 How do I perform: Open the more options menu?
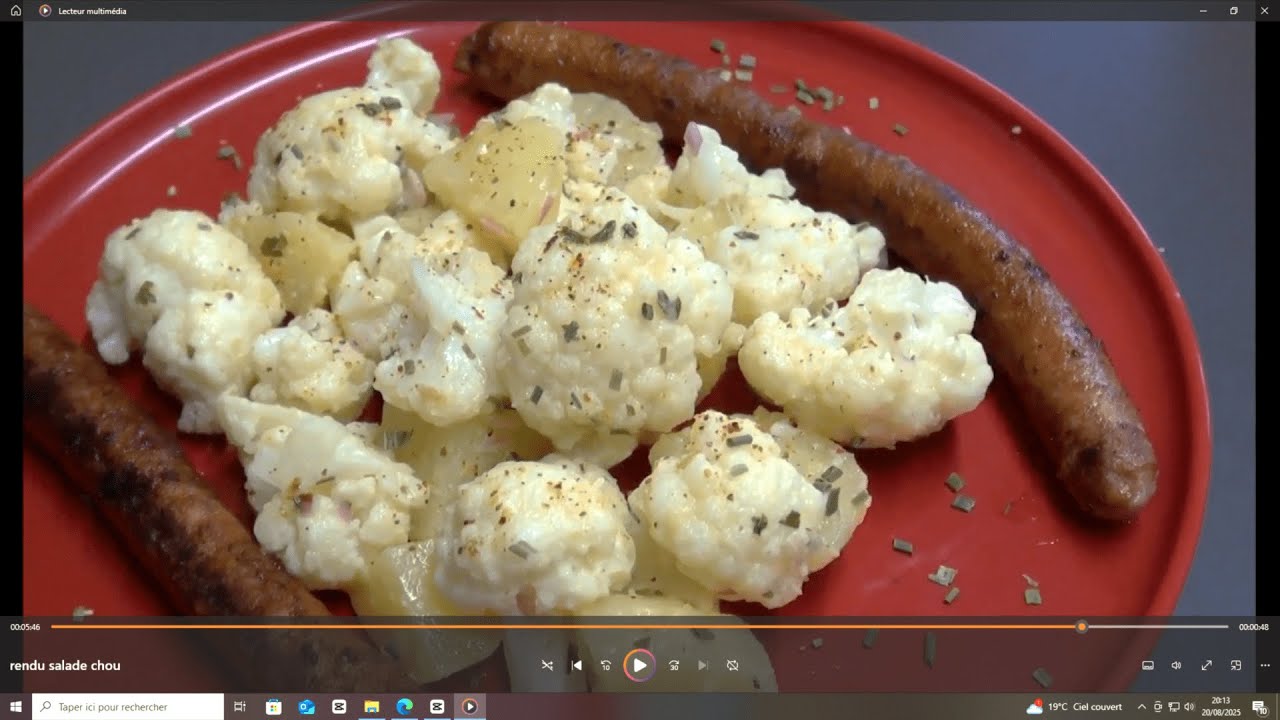pos(1265,665)
